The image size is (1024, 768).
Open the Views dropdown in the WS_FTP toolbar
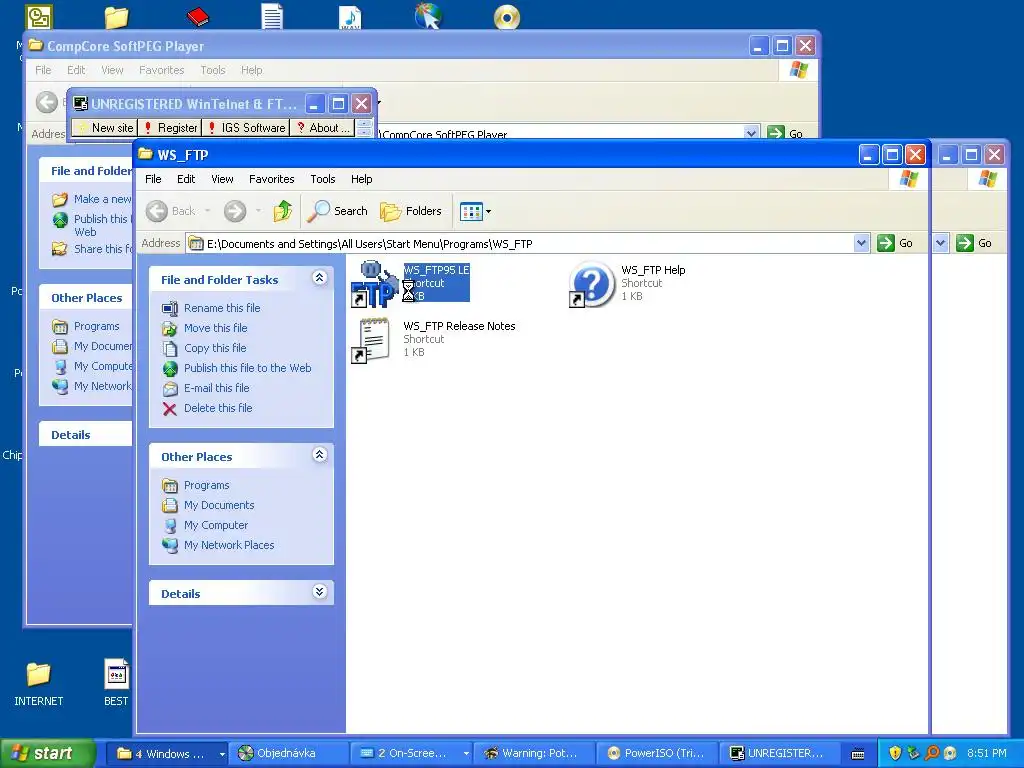pyautogui.click(x=475, y=211)
